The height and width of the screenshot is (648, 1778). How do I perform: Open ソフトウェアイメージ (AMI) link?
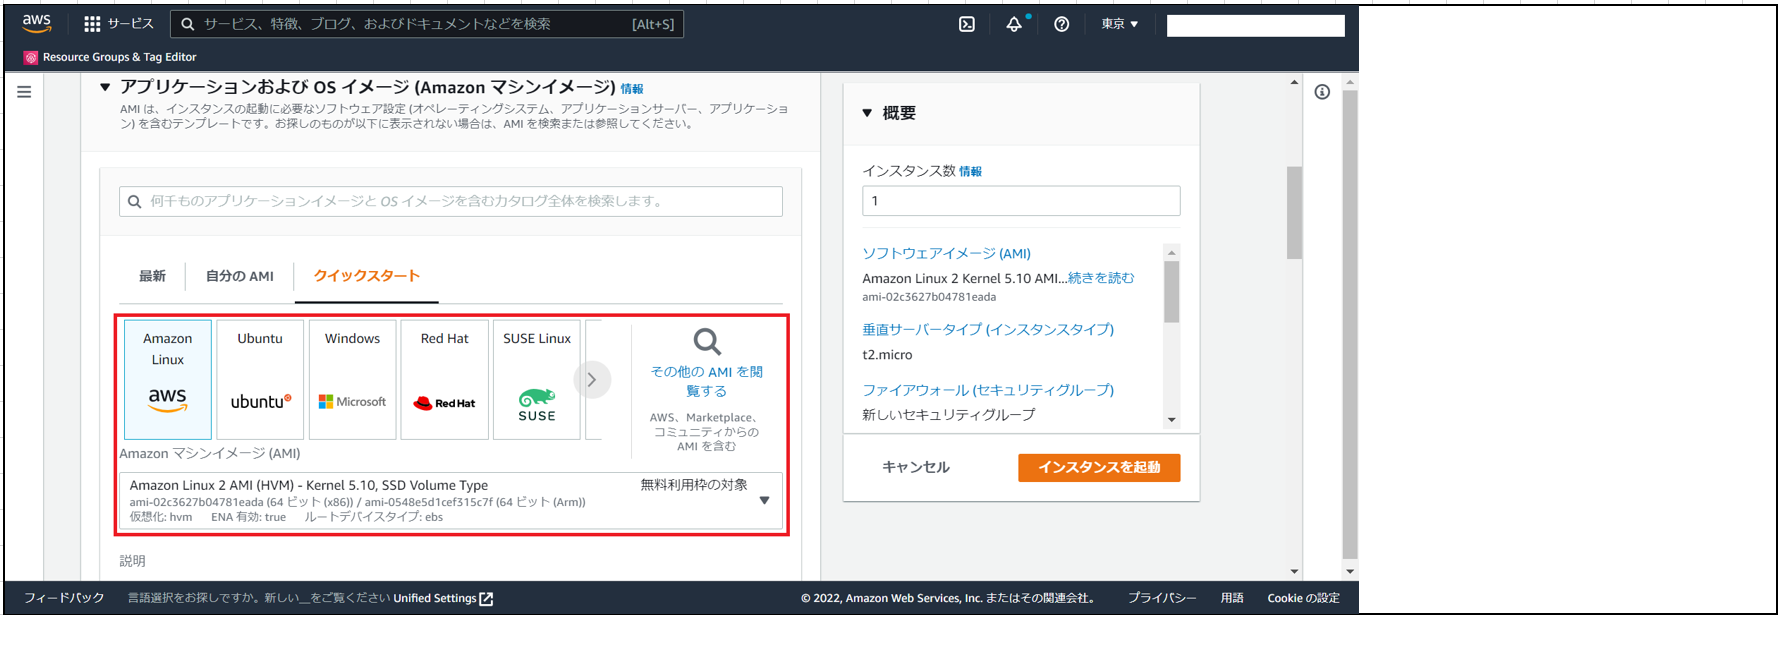947,254
